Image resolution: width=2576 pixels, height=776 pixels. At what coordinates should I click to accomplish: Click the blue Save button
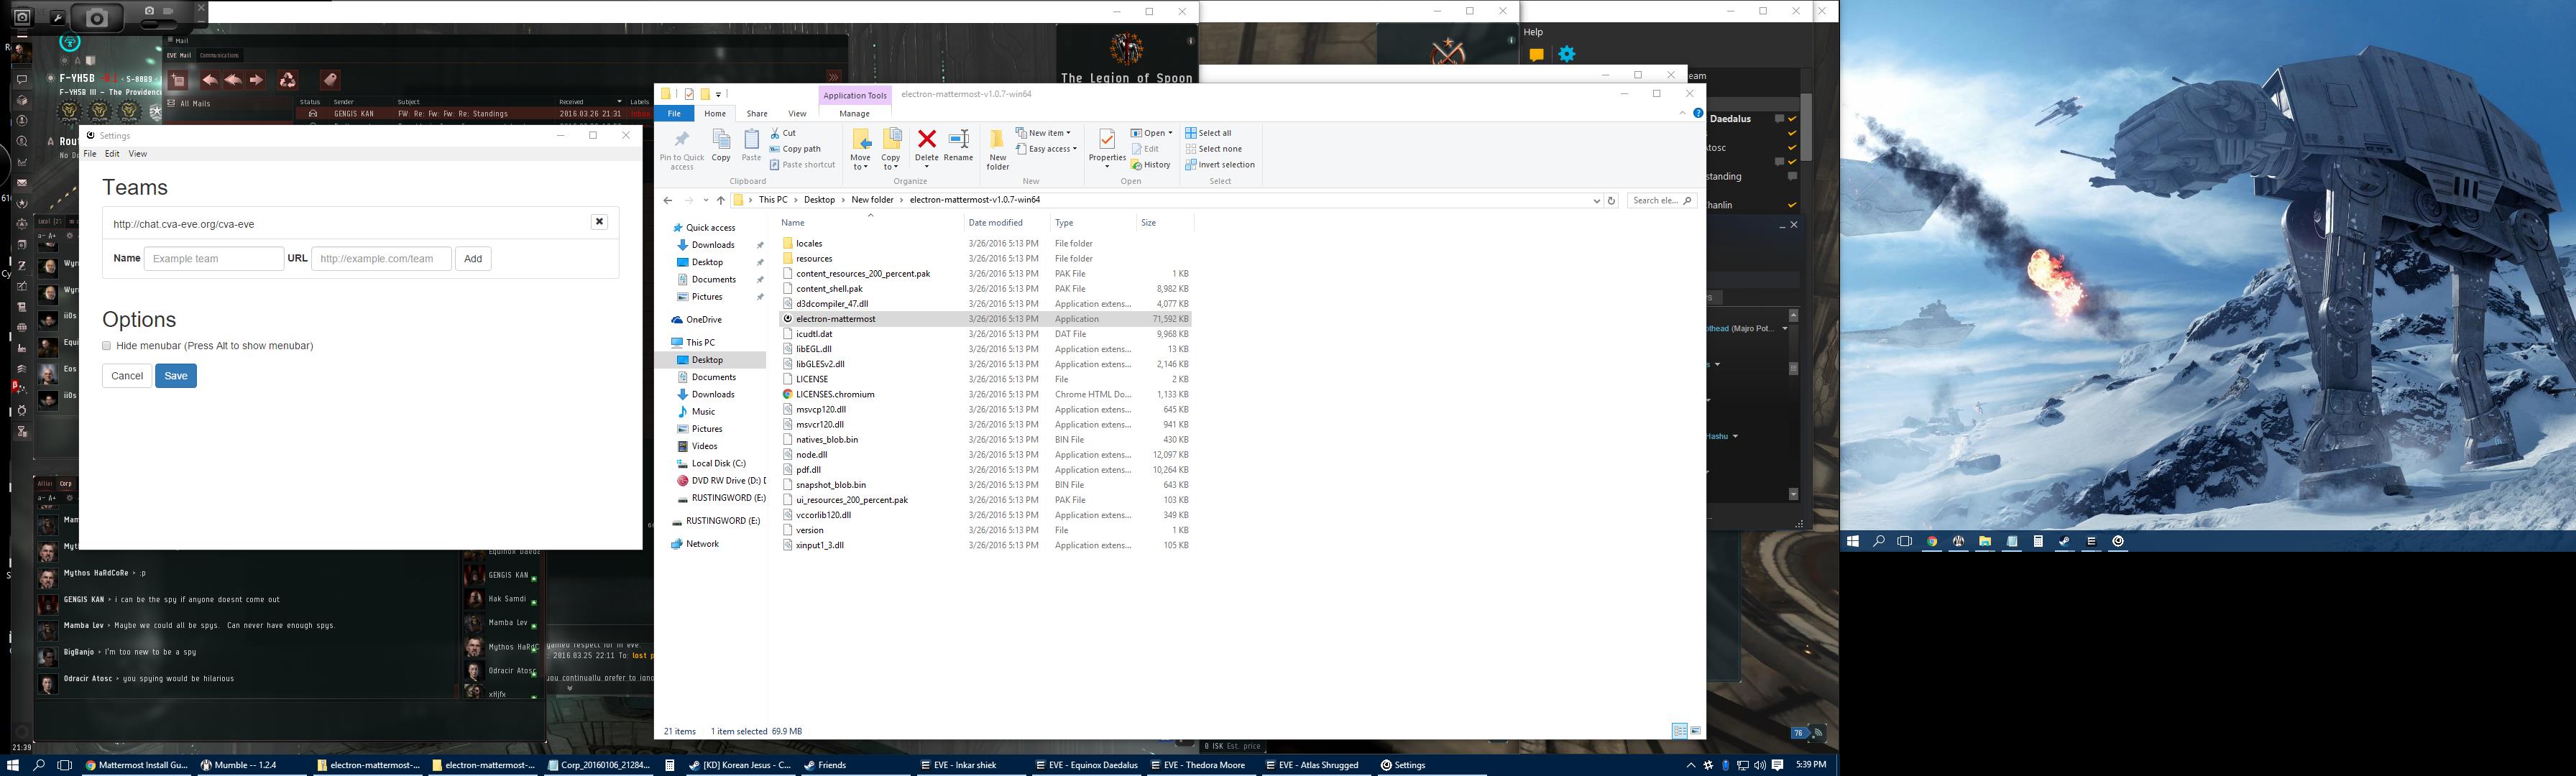tap(176, 376)
